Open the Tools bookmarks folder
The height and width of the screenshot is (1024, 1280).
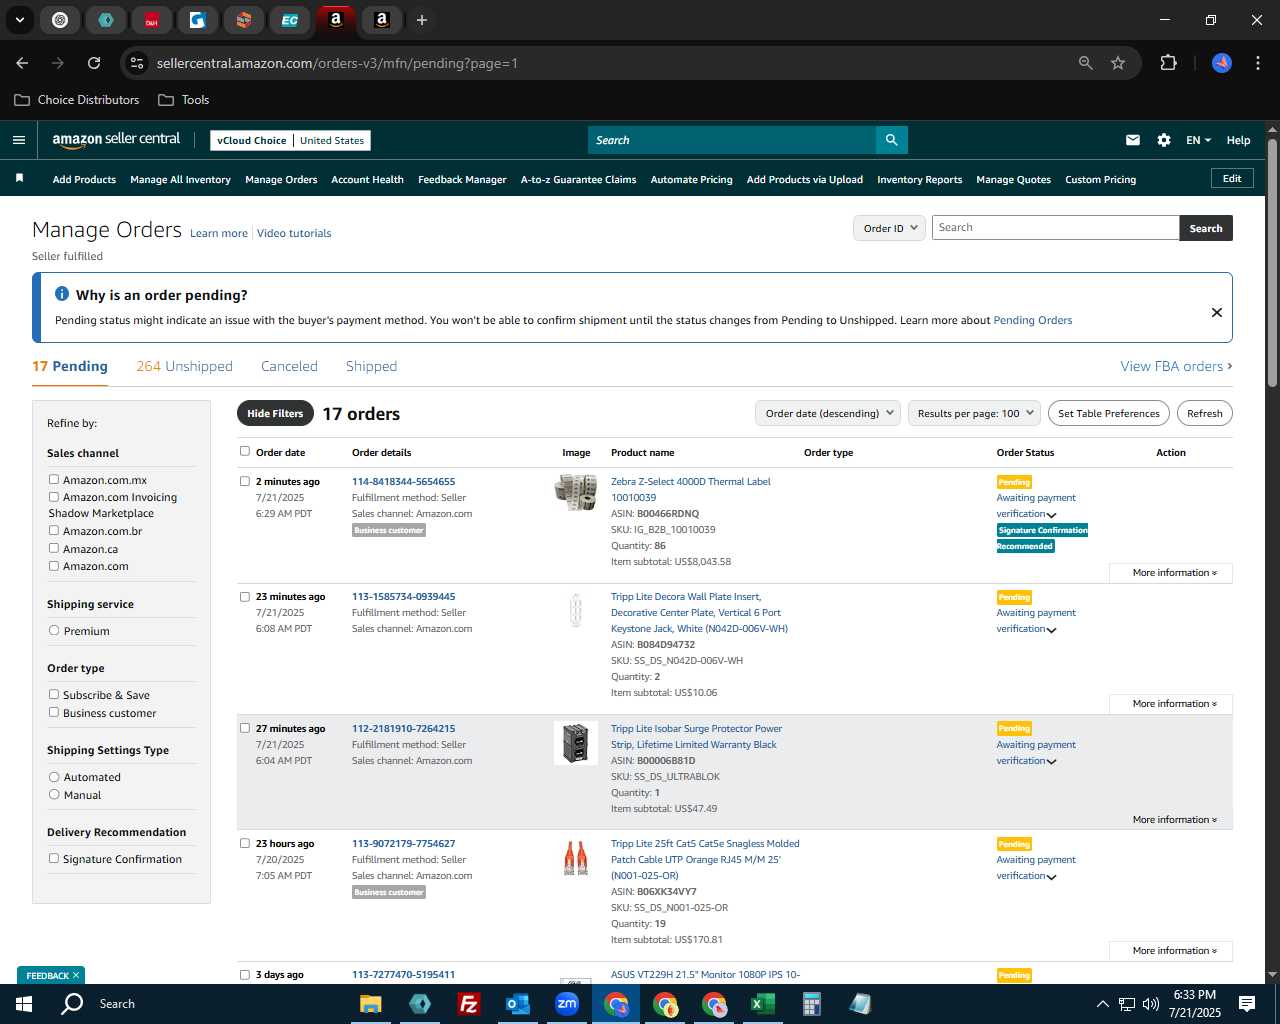click(184, 100)
